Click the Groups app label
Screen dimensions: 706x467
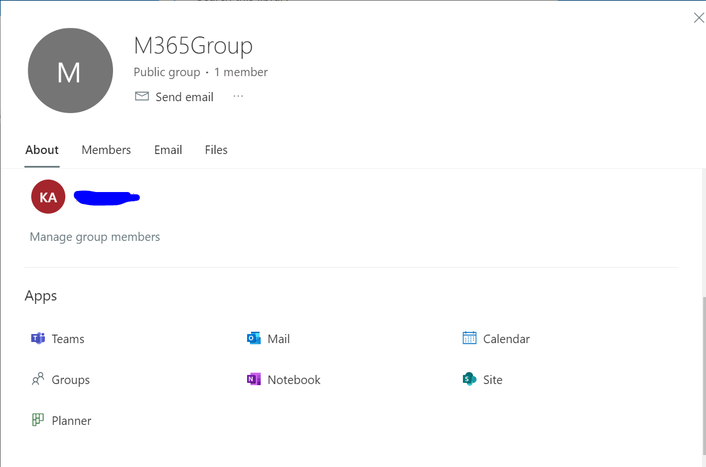coord(71,380)
